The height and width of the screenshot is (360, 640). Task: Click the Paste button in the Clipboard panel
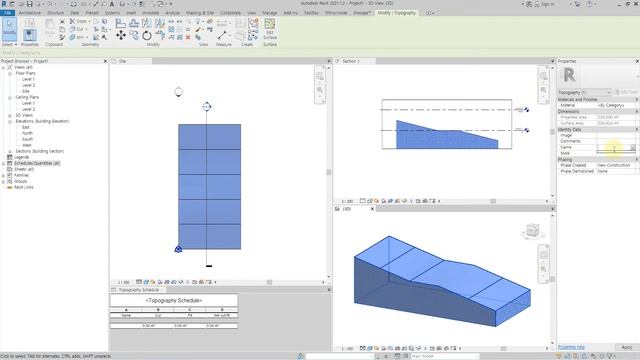[50, 28]
